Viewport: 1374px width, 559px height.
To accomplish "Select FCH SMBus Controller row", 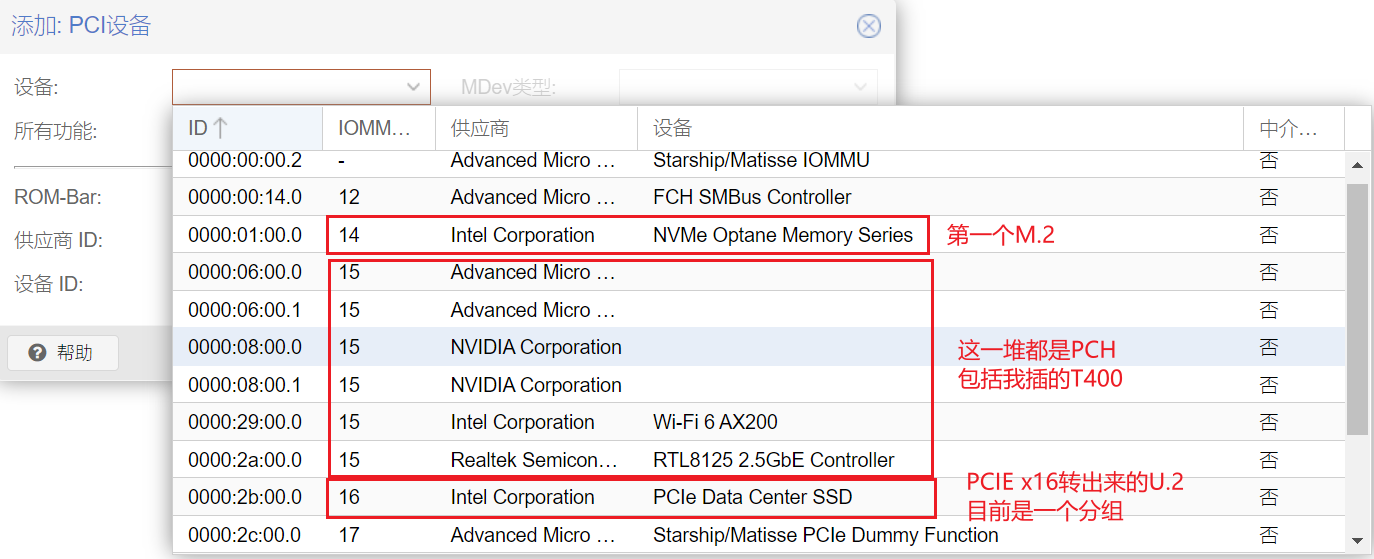I will pos(759,197).
